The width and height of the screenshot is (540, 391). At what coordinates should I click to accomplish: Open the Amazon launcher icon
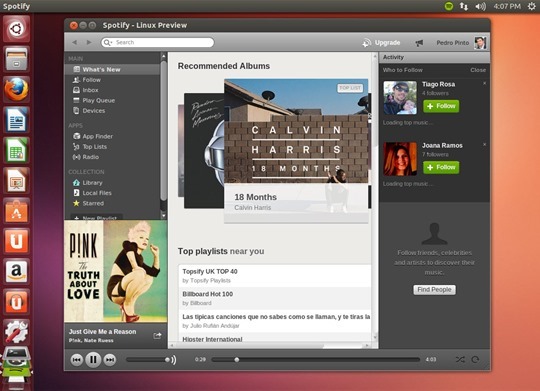17,271
